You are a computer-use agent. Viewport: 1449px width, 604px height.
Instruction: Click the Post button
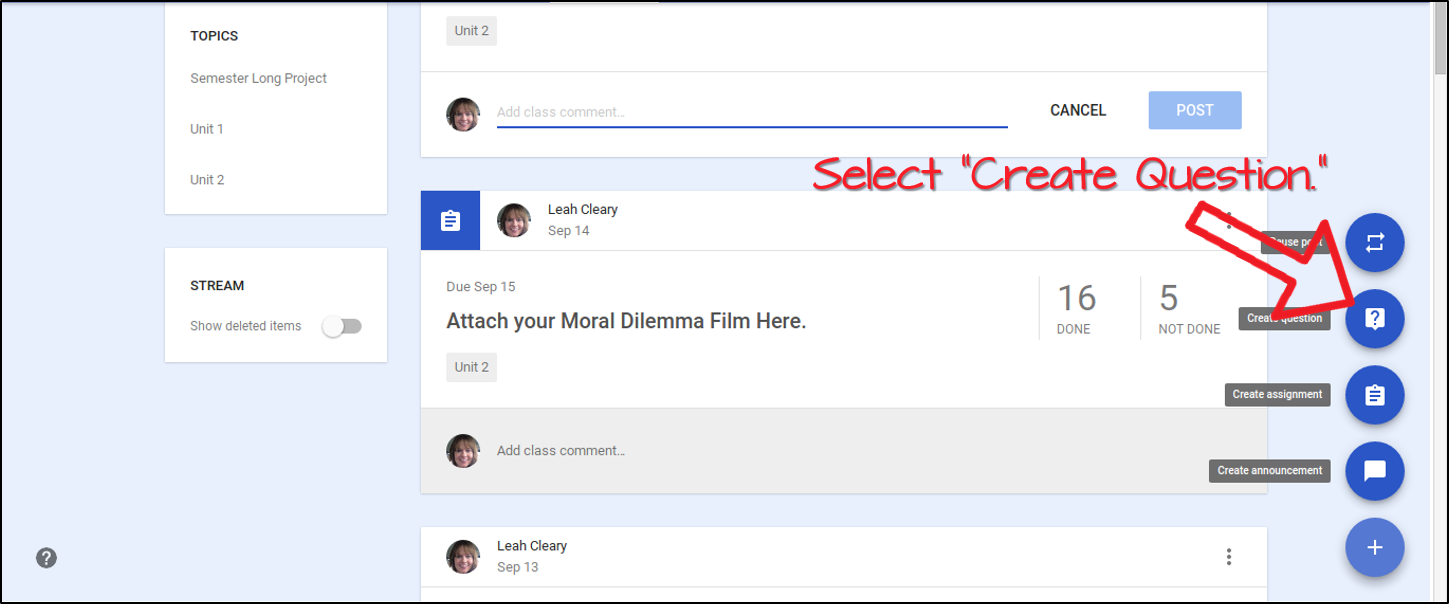pyautogui.click(x=1194, y=110)
